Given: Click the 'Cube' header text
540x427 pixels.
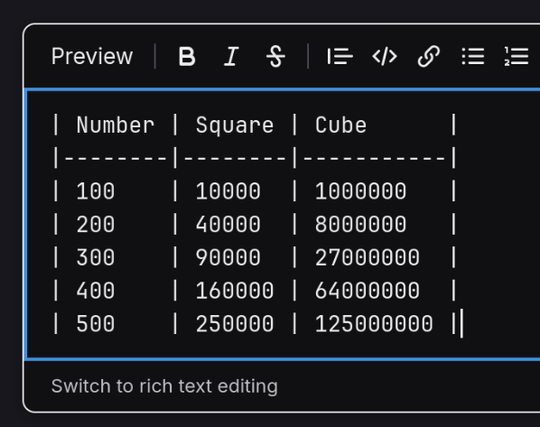Looking at the screenshot, I should tap(341, 125).
